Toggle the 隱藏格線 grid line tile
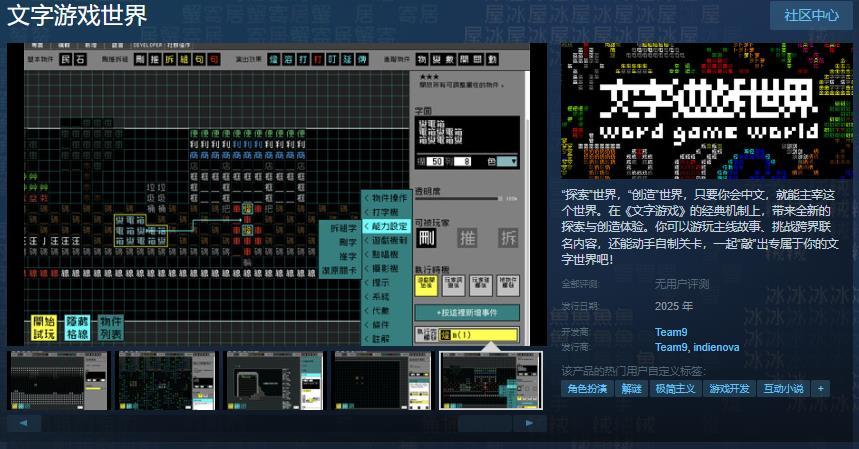The image size is (859, 449). (x=78, y=327)
